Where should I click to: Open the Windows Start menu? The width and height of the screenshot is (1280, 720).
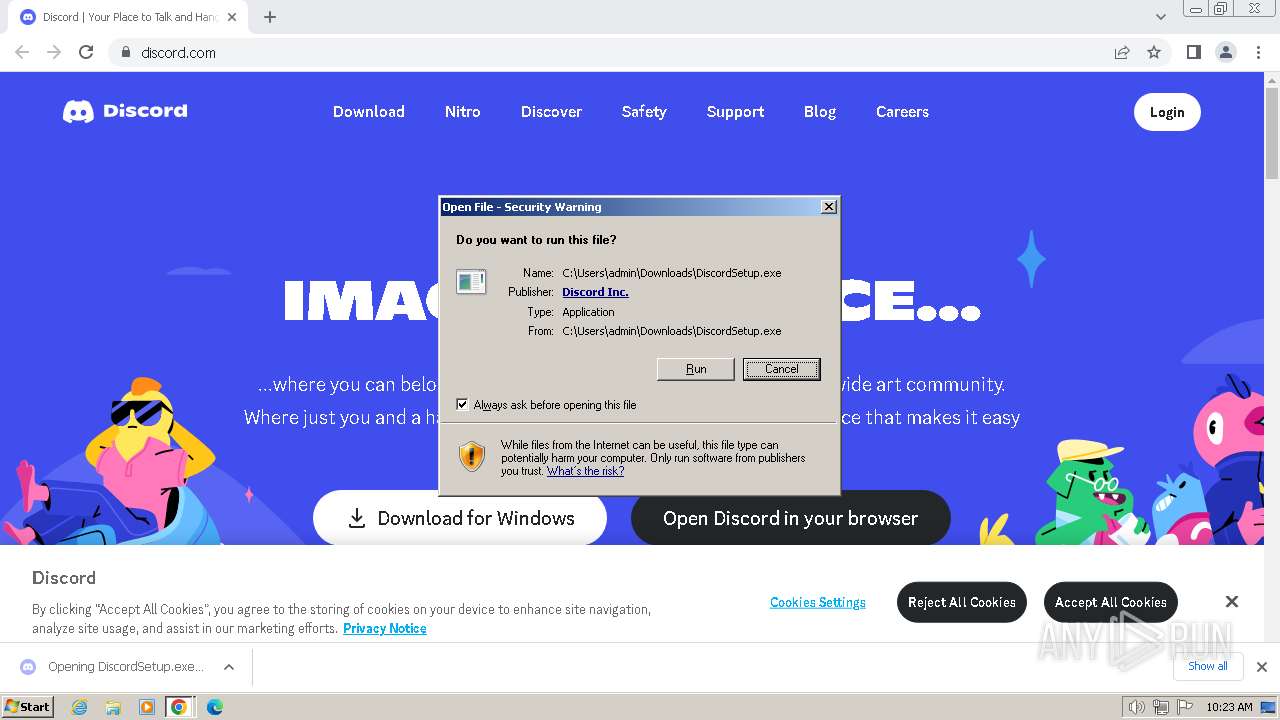coord(28,706)
